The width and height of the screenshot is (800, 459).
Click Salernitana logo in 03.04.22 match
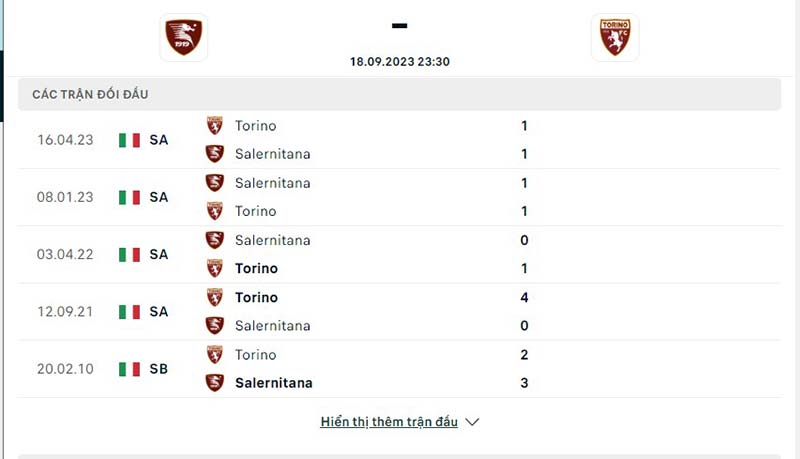214,240
